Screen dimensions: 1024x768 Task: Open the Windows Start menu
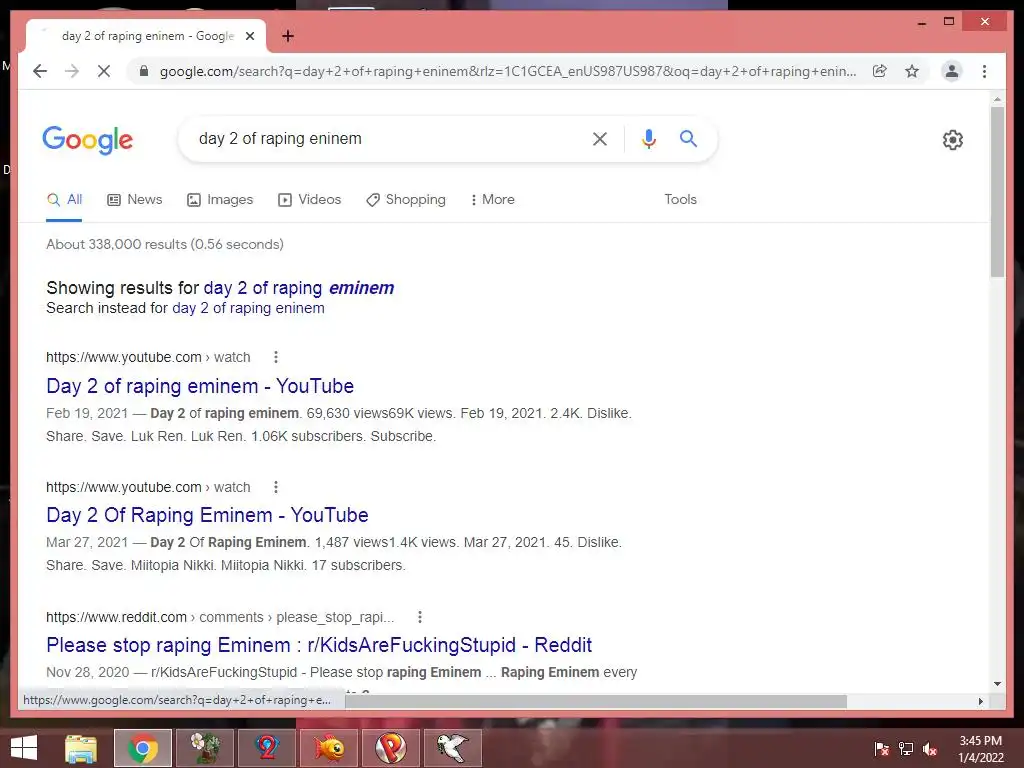[x=24, y=748]
